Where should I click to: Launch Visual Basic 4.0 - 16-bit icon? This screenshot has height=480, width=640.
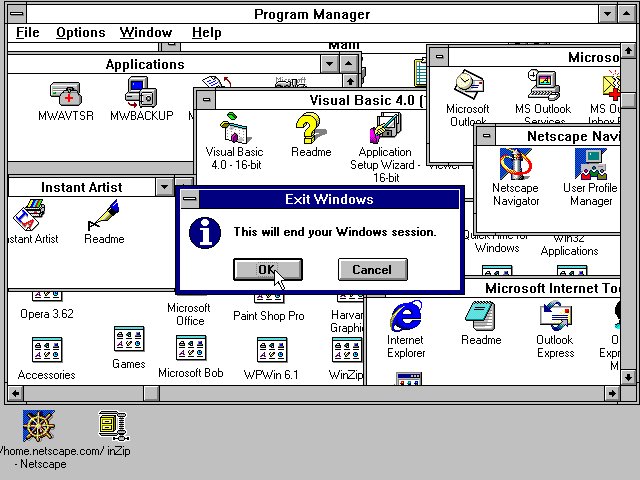pos(234,128)
